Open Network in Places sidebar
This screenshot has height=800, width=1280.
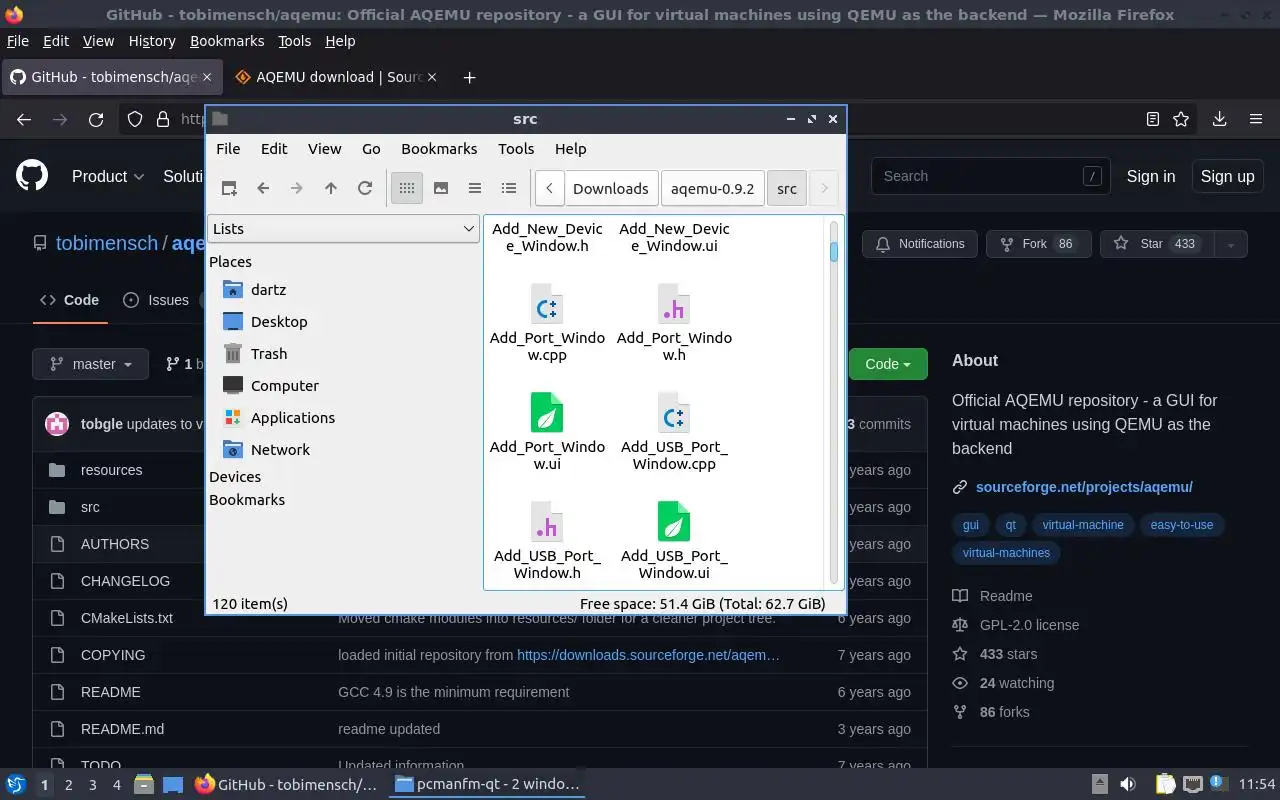click(280, 449)
